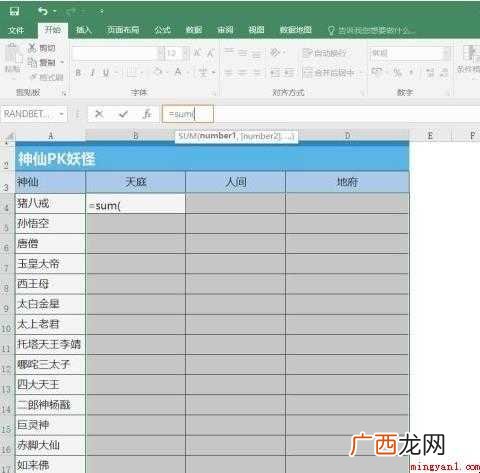This screenshot has height=473, width=480.
Task: Switch to the 视图 (View) tab
Action: (x=256, y=30)
